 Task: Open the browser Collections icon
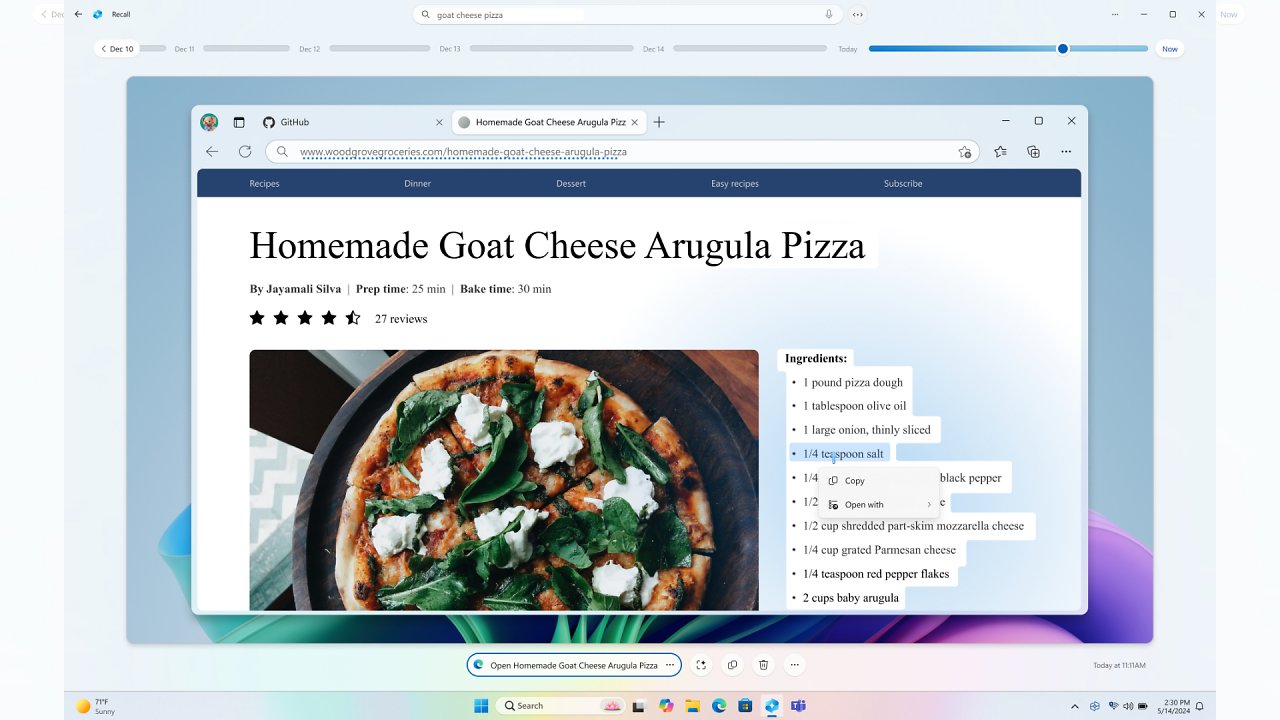click(x=1034, y=152)
